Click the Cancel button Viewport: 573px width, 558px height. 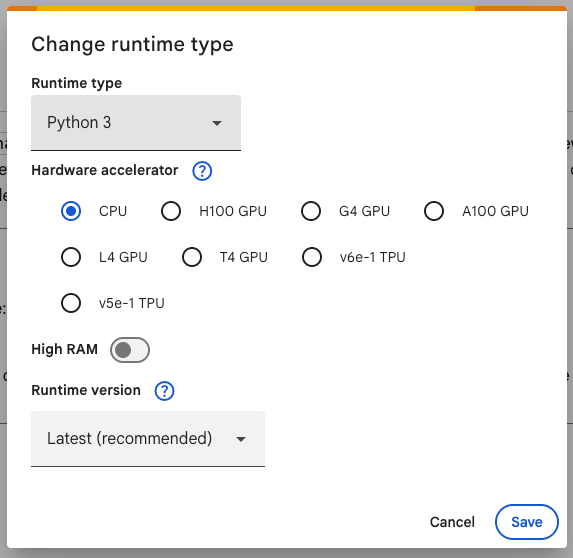[x=452, y=522]
